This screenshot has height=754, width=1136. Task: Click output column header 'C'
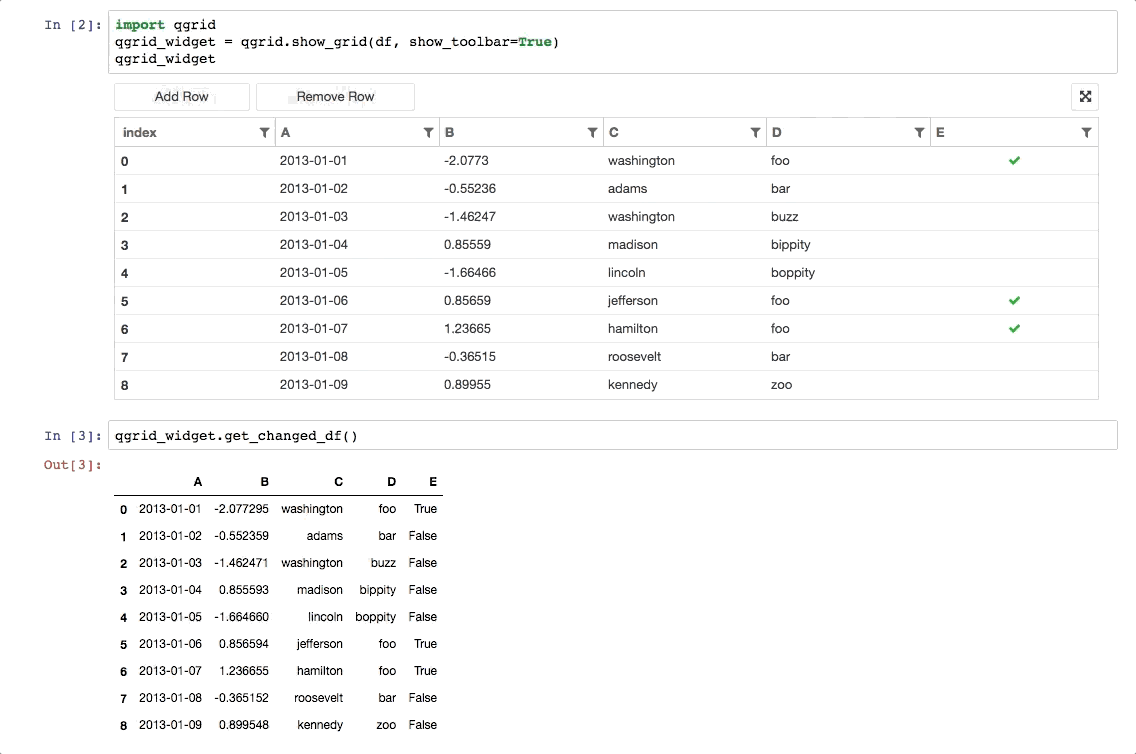point(338,482)
